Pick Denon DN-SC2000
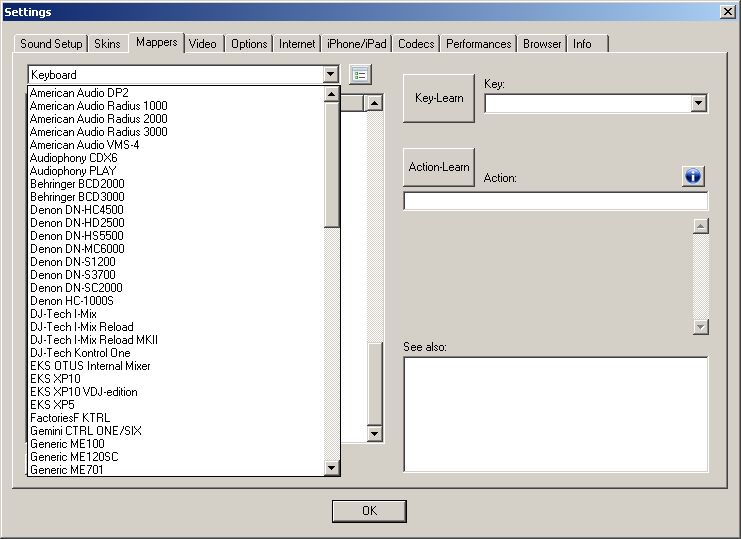Screen dimensions: 741x539 [x=176, y=288]
